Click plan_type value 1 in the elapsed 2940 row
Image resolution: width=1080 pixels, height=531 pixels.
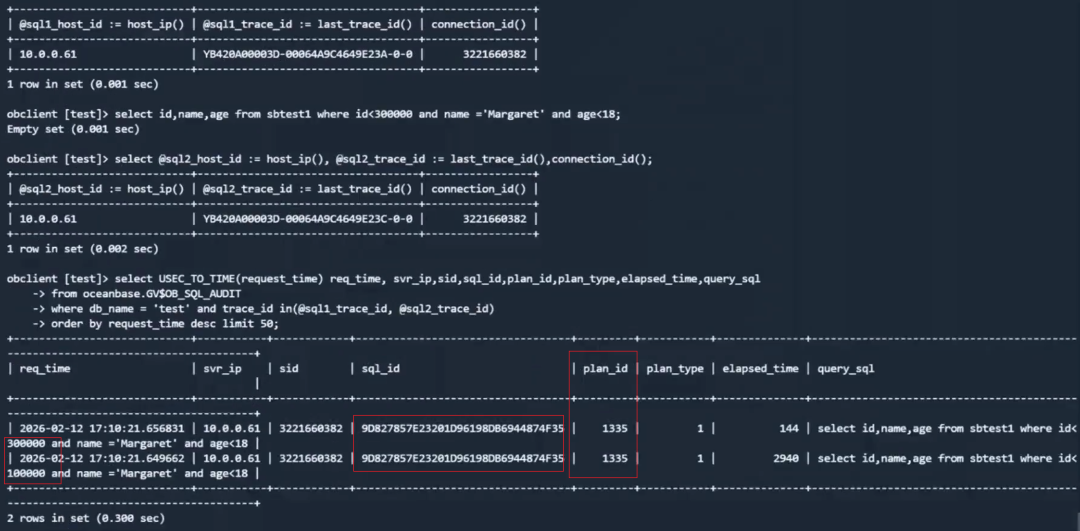point(700,458)
